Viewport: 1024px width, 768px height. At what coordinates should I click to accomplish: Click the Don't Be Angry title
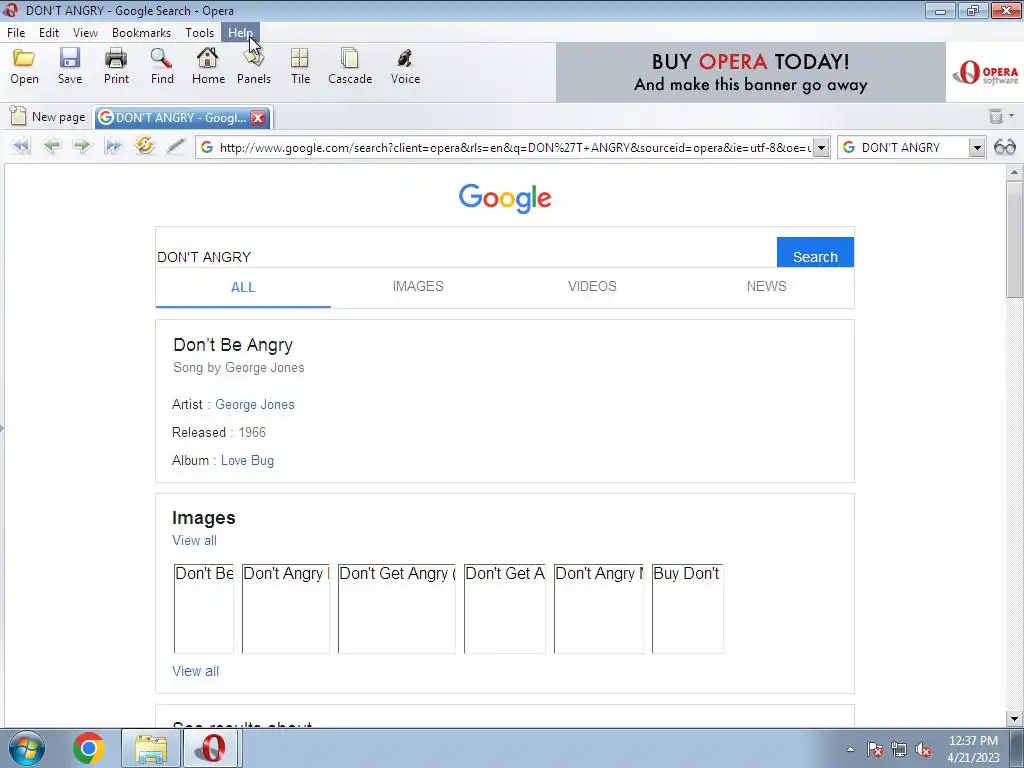pos(233,345)
